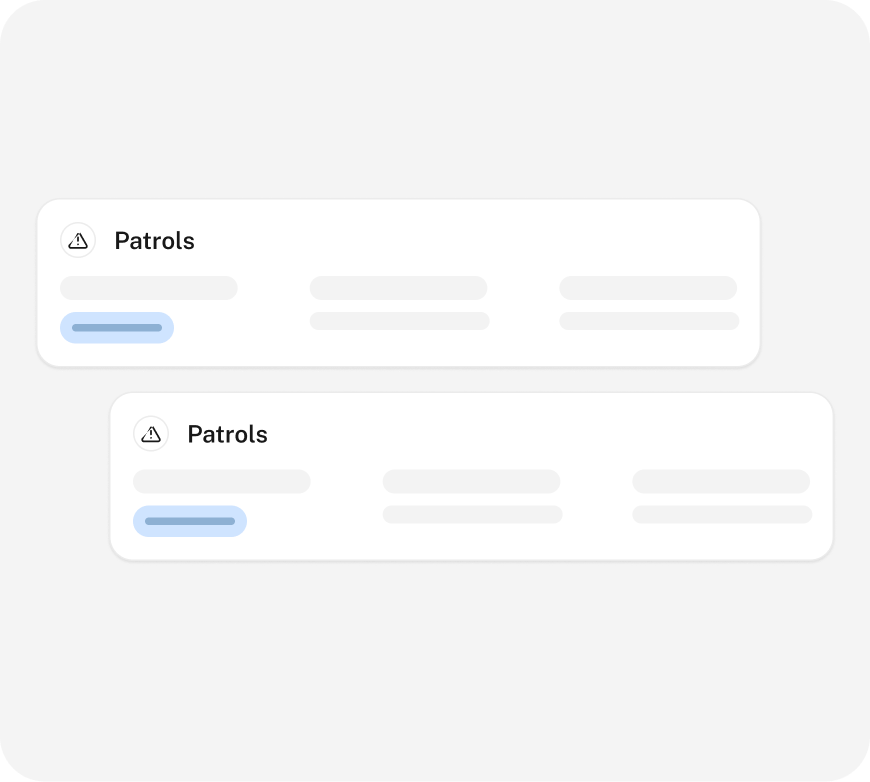This screenshot has height=782, width=870.
Task: Click the right upper gray bar in top card
Action: (x=648, y=288)
